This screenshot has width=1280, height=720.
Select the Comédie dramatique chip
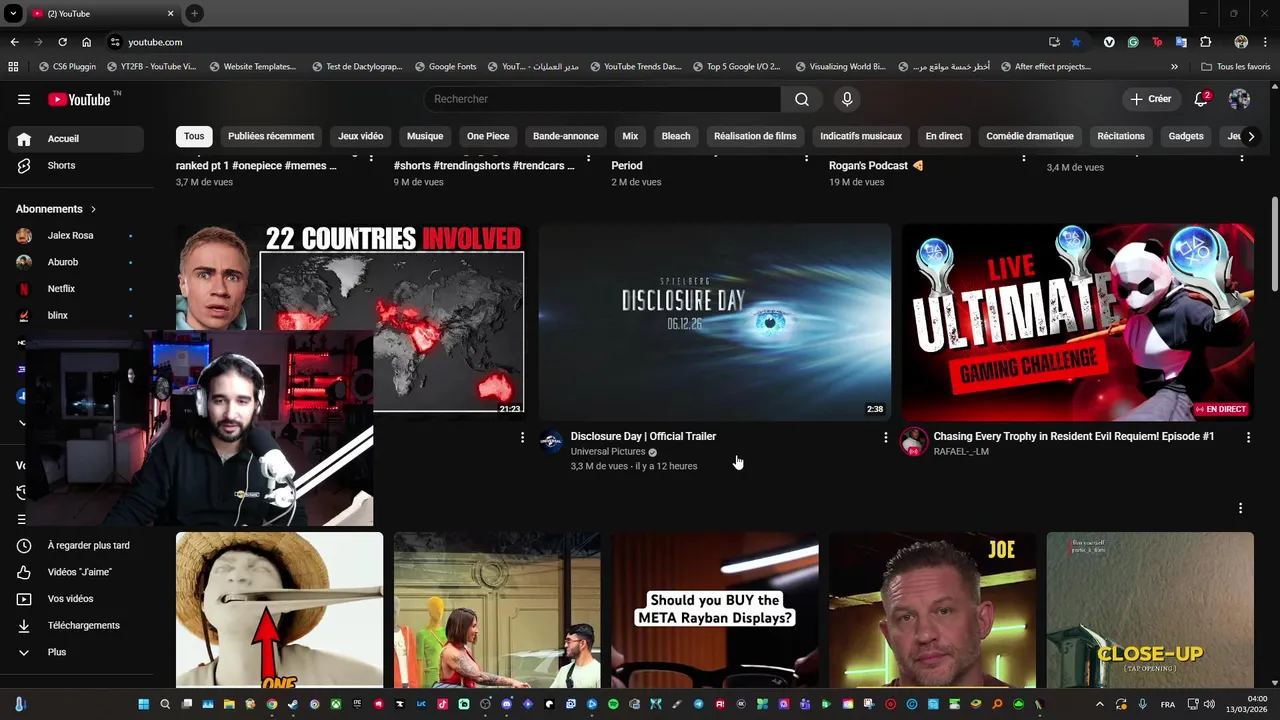1030,136
